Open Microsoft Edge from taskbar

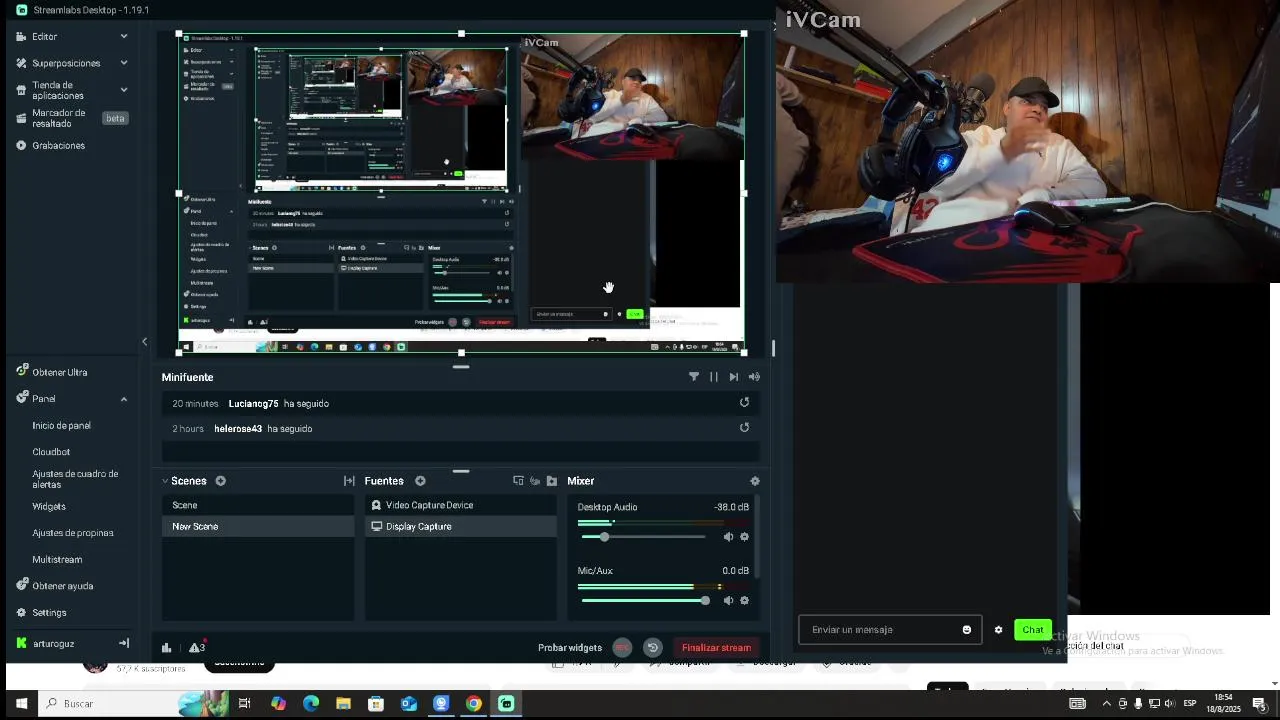click(x=311, y=704)
